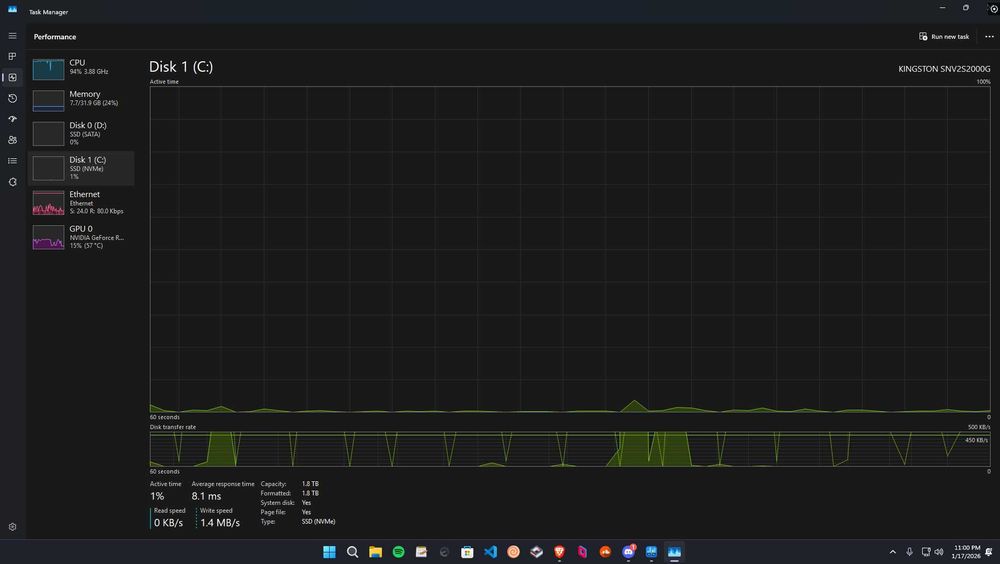Select CPU in the performance list

(81, 67)
